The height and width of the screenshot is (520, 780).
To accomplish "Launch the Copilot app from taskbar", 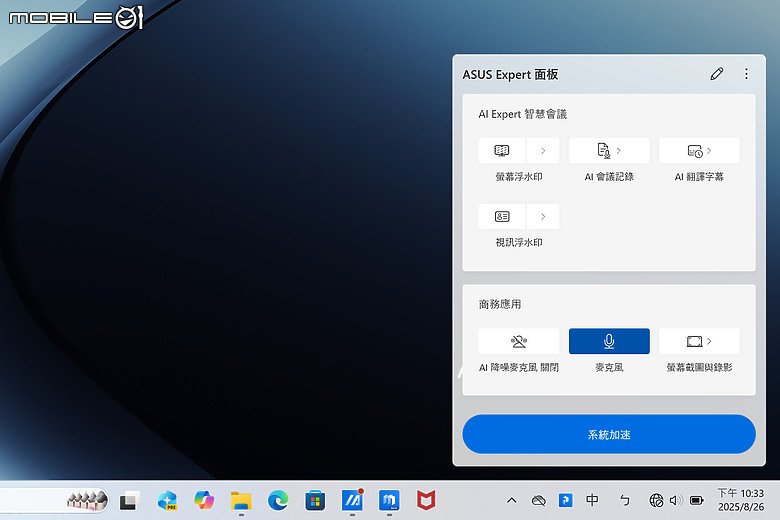I will 204,501.
